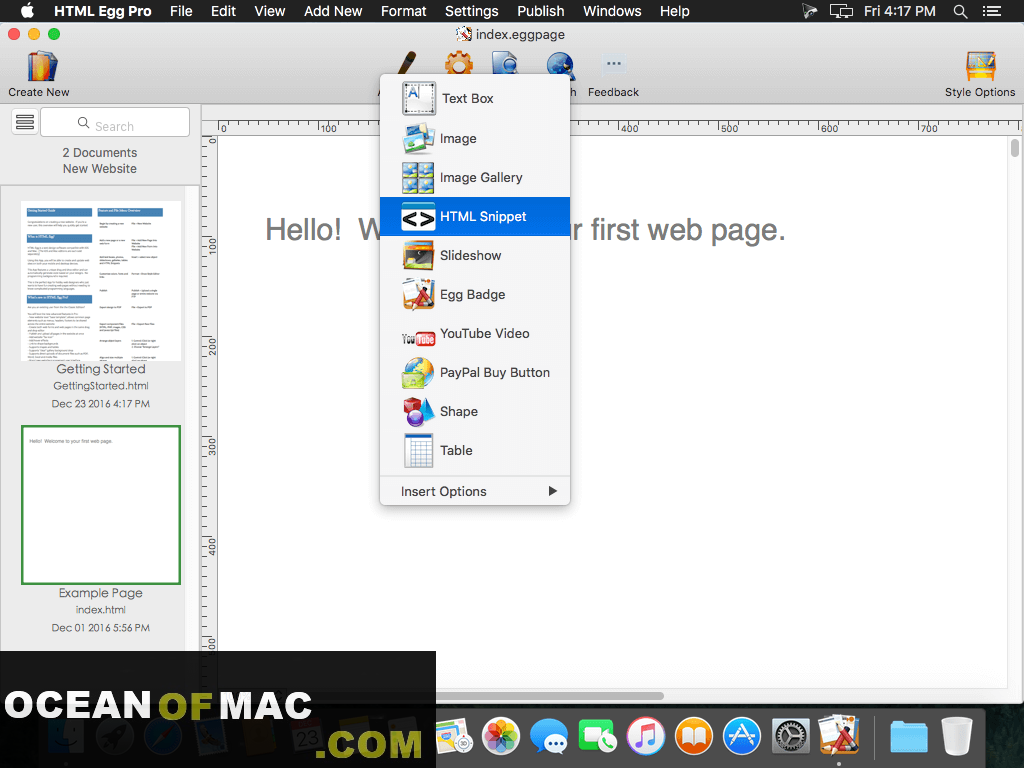Open iTunes from the Dock
Image resolution: width=1024 pixels, height=768 pixels.
(x=645, y=736)
